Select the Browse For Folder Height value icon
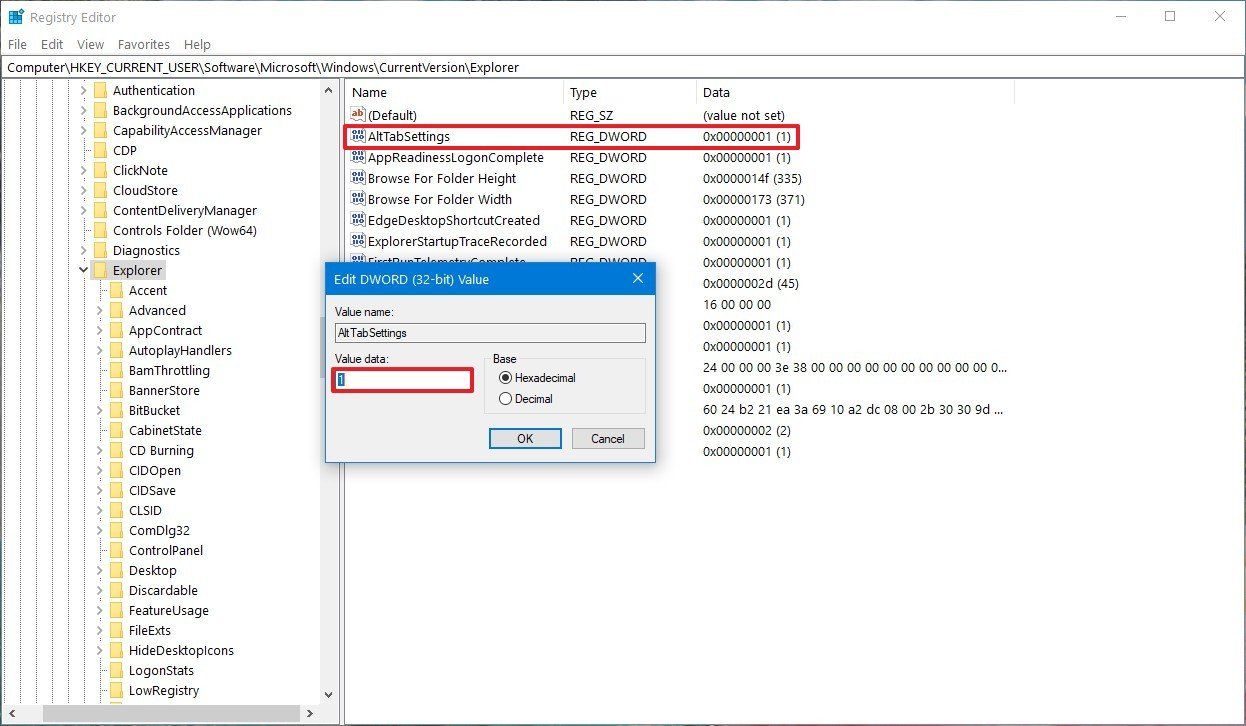This screenshot has width=1246, height=726. tap(359, 178)
